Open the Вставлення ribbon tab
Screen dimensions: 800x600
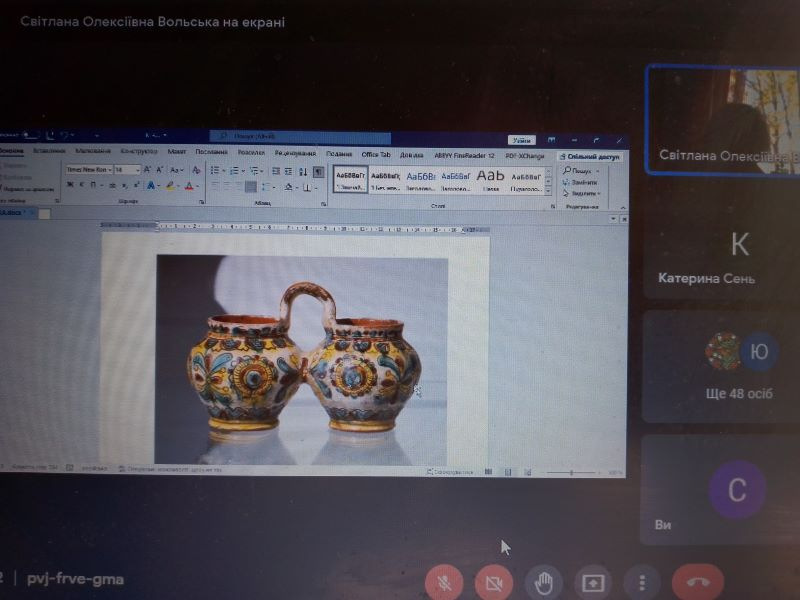click(49, 151)
